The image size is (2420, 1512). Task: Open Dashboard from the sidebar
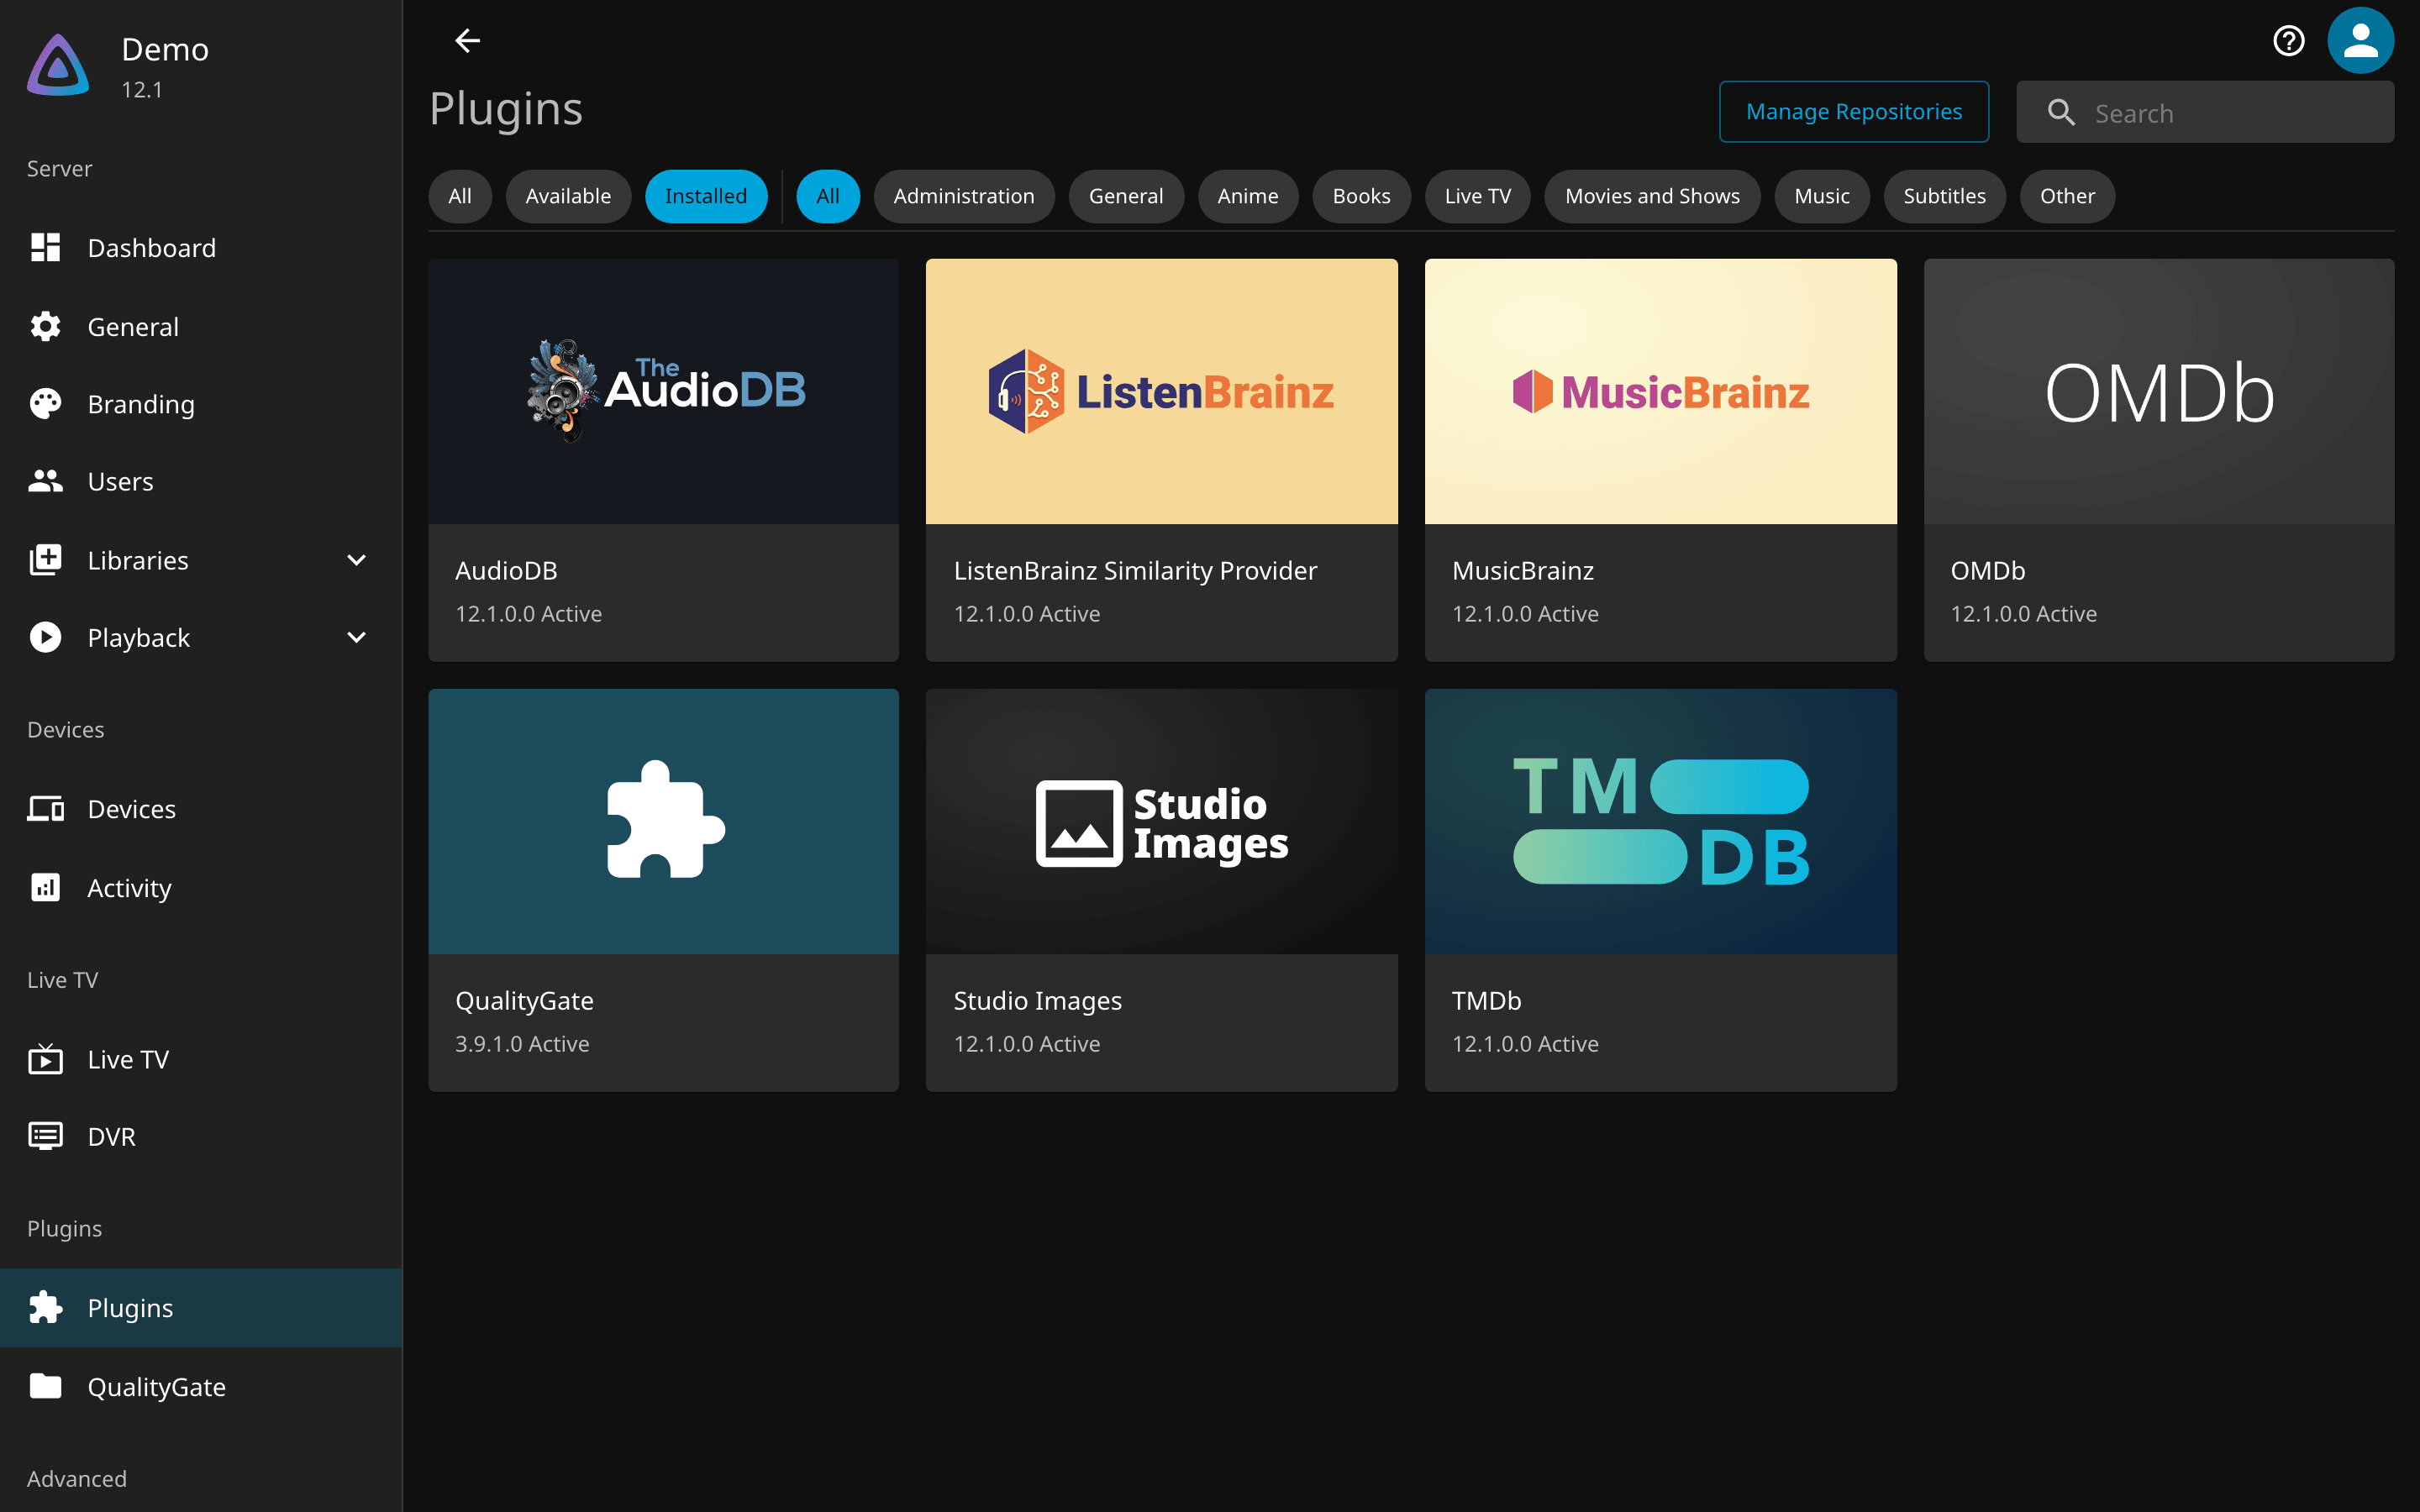coord(201,248)
